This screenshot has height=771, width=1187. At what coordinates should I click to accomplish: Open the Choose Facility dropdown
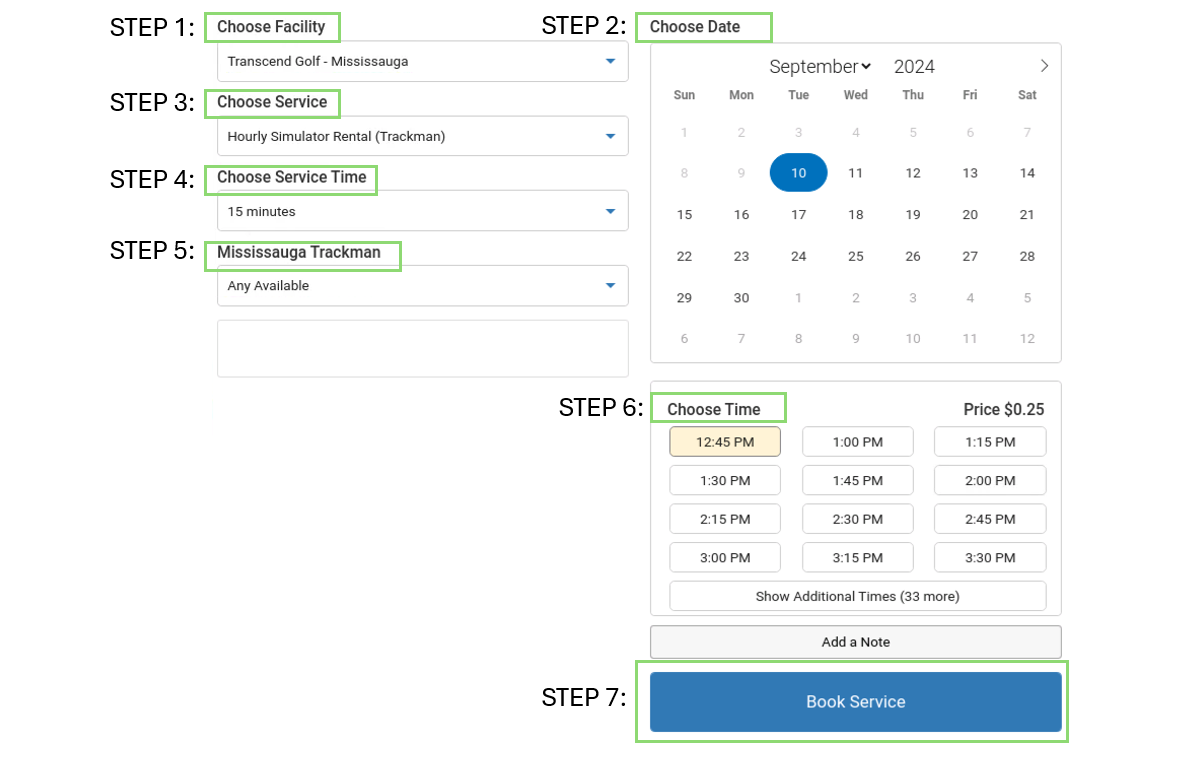(422, 61)
